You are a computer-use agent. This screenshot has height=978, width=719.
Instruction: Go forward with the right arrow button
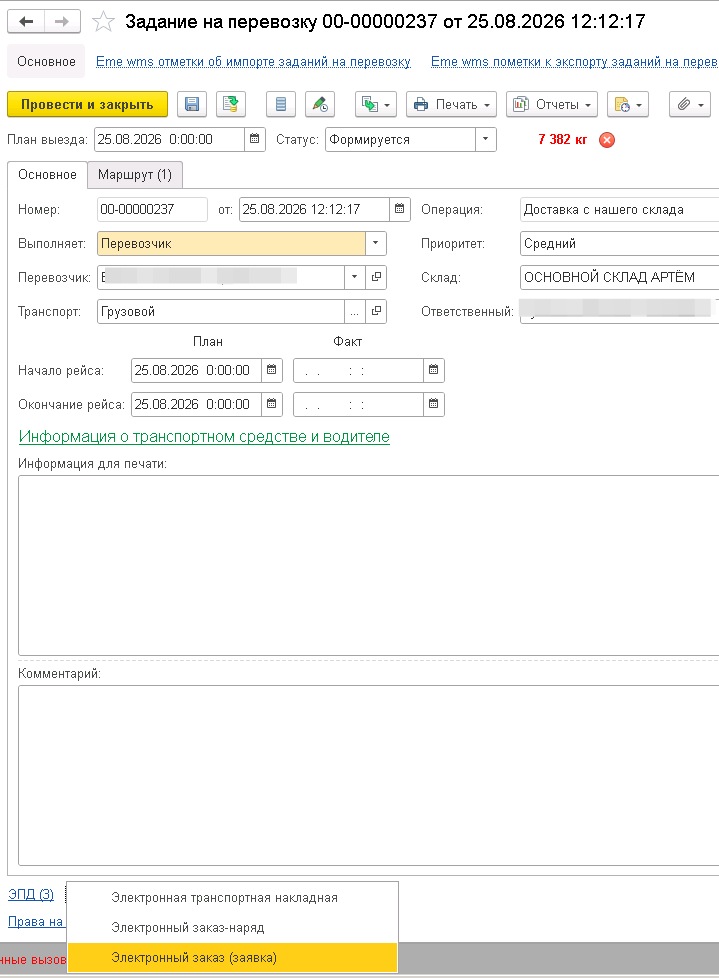[x=62, y=22]
